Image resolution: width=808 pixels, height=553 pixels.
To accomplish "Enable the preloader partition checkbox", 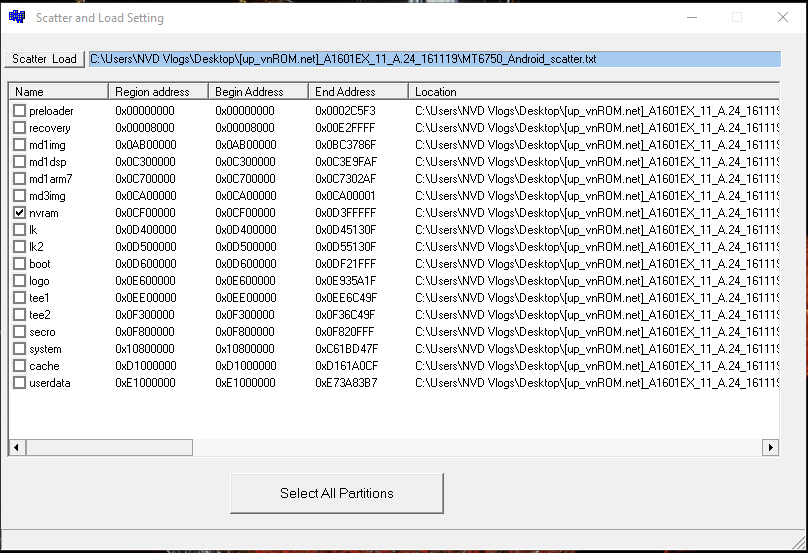I will click(x=19, y=111).
